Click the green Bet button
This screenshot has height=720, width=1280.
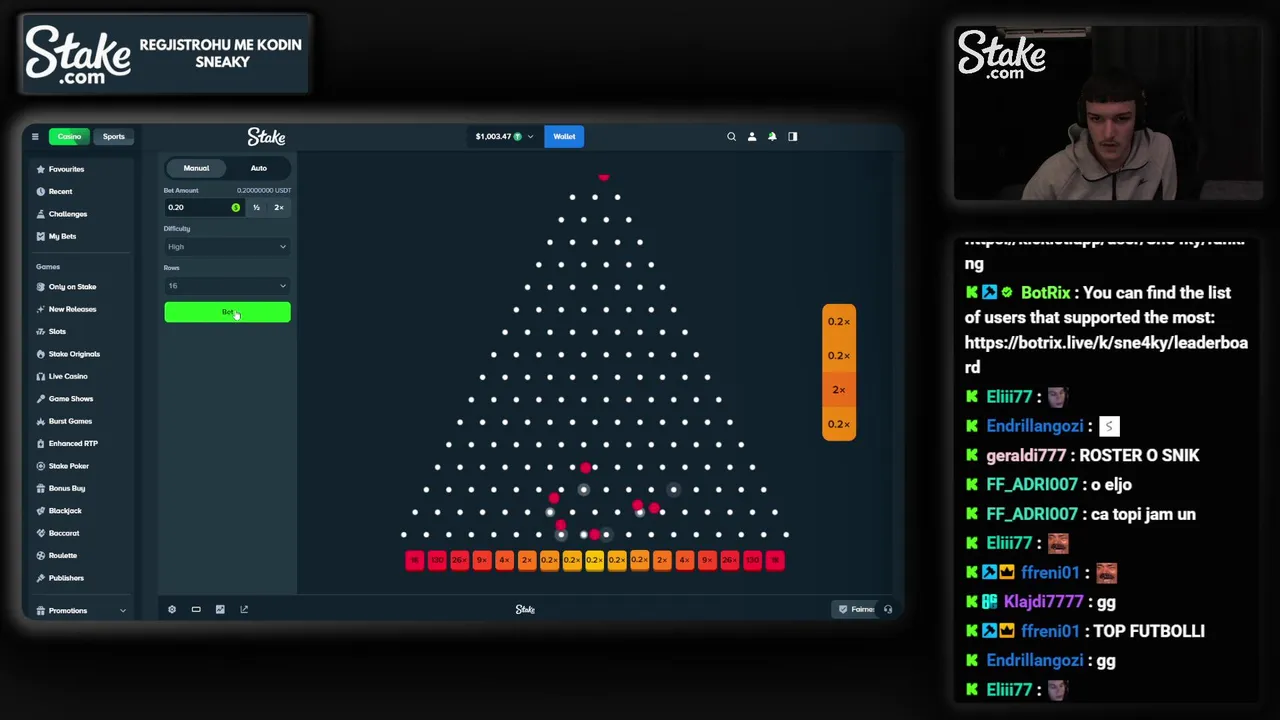(x=227, y=313)
